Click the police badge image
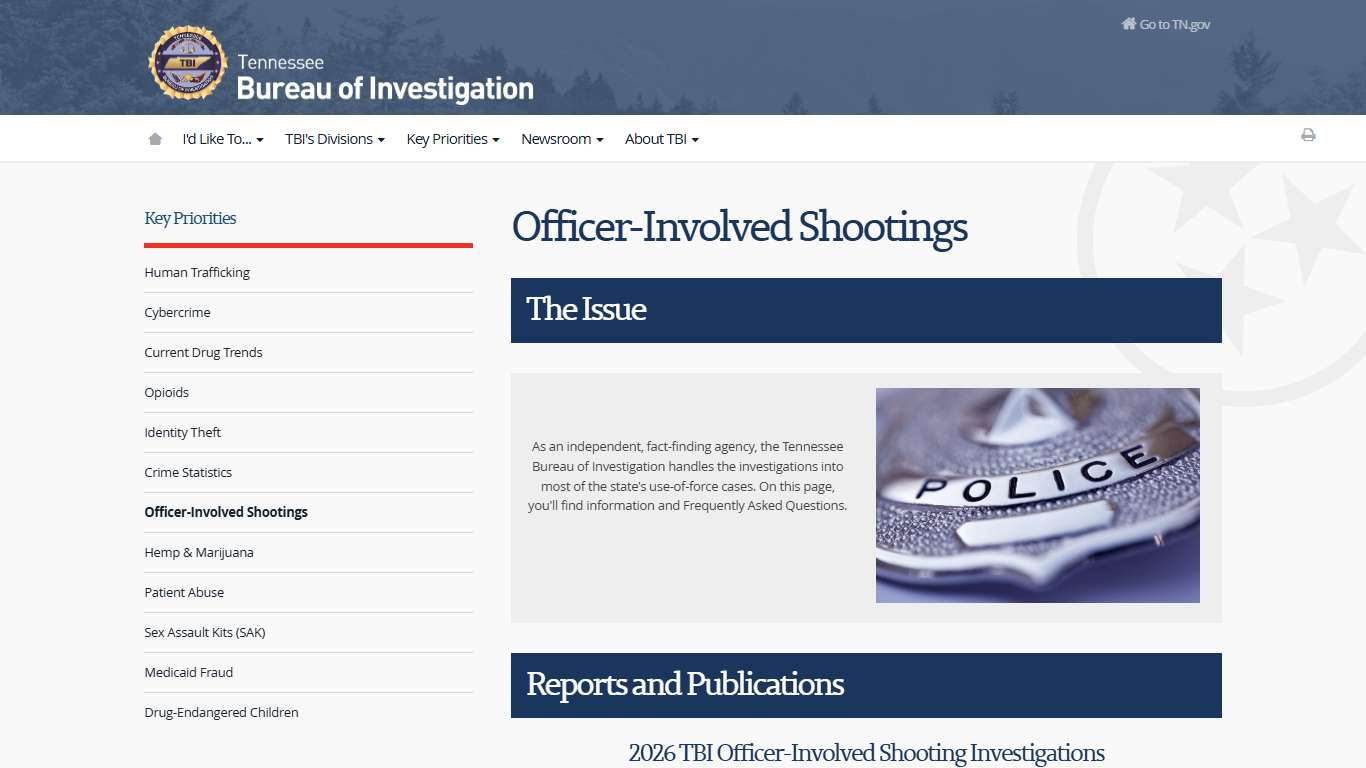Screen dimensions: 1366x768 (x=1037, y=495)
